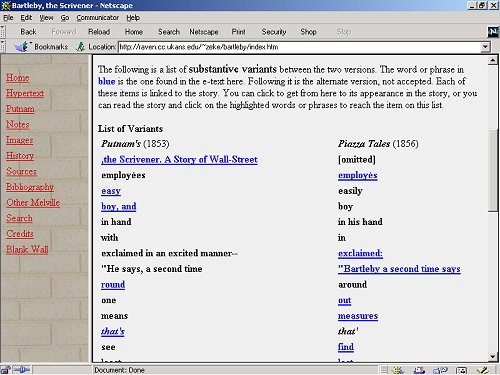Click the page scrollbar up arrow
The height and width of the screenshot is (375, 500).
(x=493, y=60)
